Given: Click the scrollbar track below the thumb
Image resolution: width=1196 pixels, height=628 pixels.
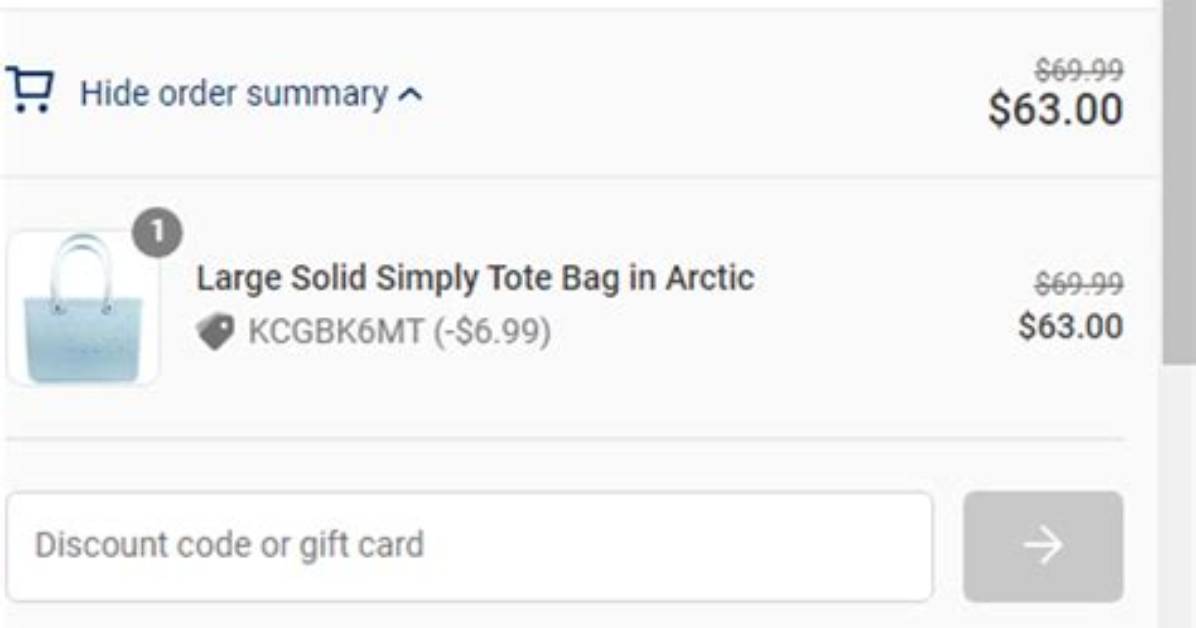Looking at the screenshot, I should (x=1179, y=496).
